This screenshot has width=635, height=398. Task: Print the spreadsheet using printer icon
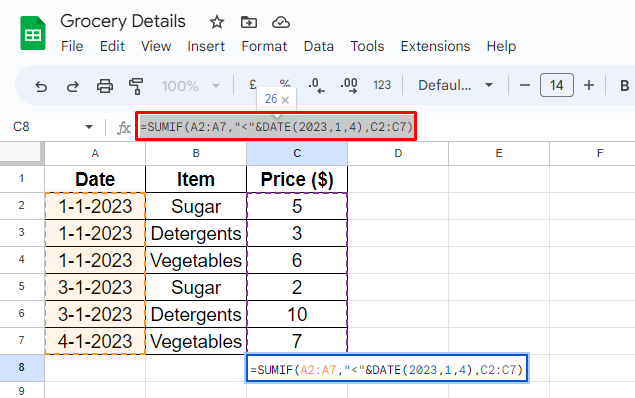tap(104, 86)
